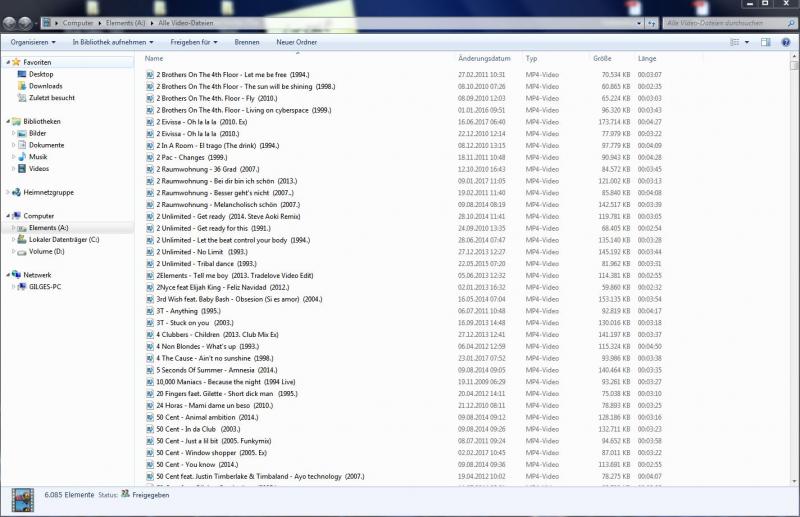Select Volume (D:) drive icon
Viewport: 800px width, 517px height.
coord(21,252)
